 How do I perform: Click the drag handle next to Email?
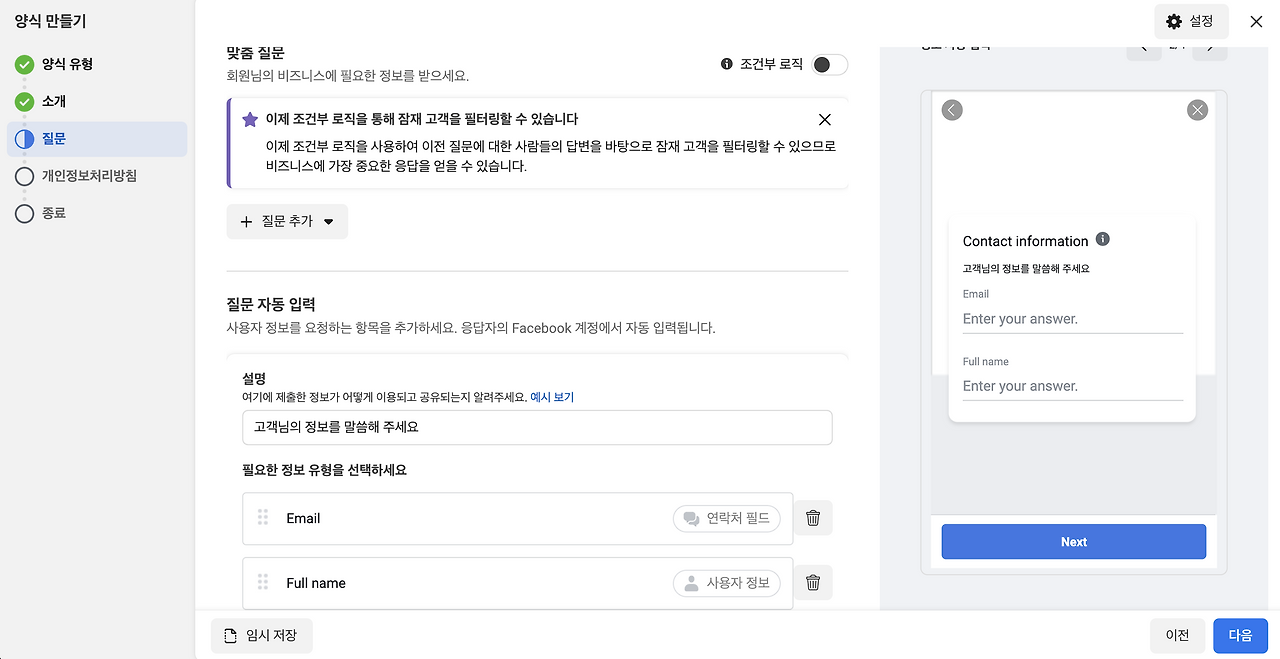[263, 518]
